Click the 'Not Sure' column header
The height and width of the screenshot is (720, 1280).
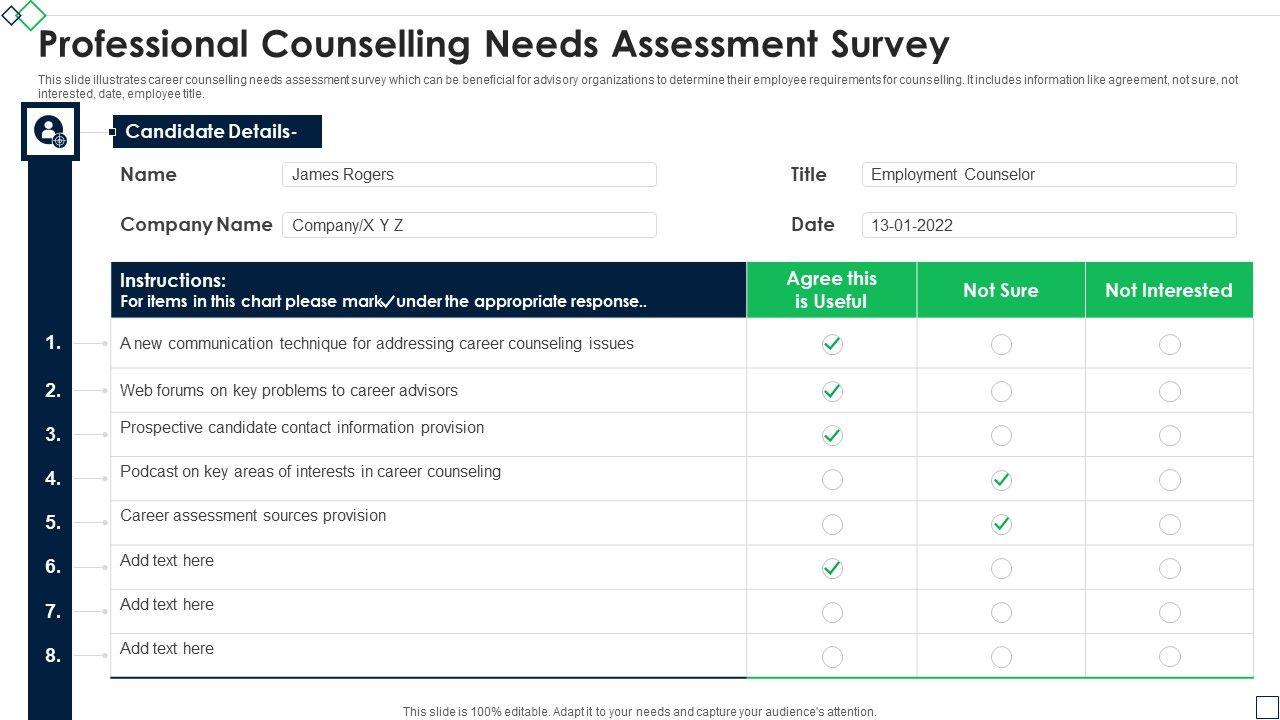click(1000, 290)
